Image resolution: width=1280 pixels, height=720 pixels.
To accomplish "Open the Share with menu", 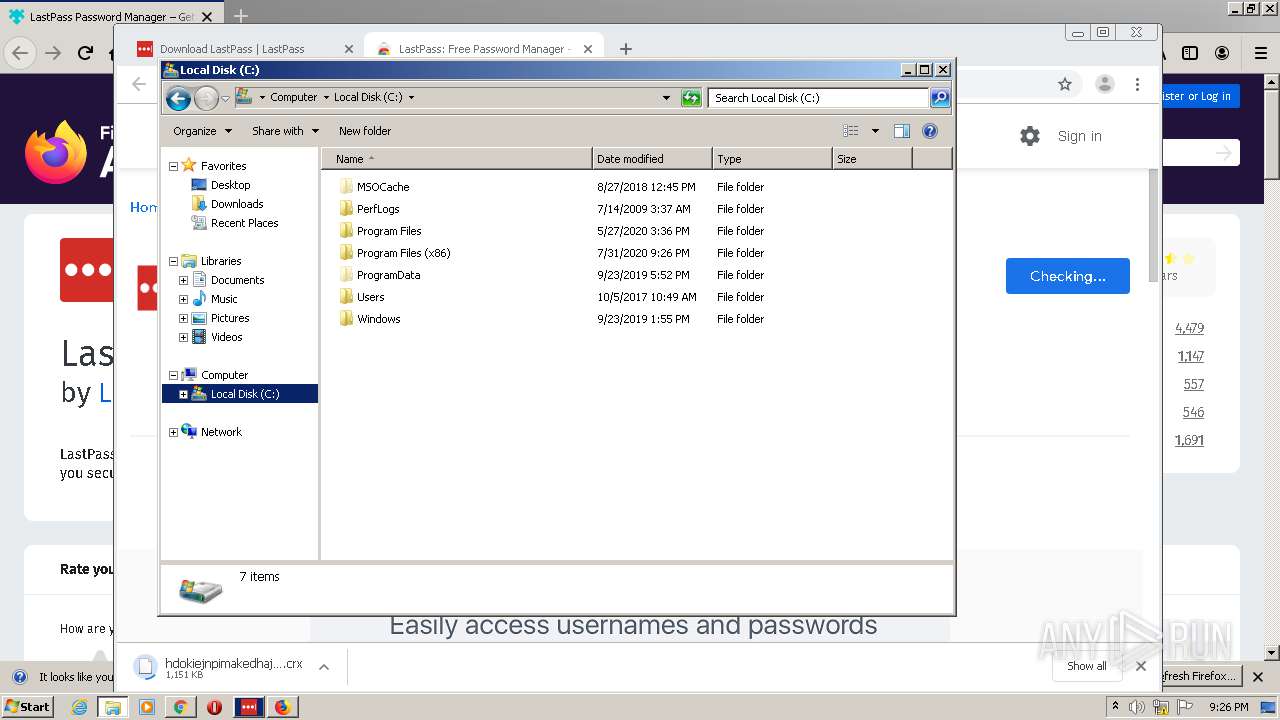I will (x=286, y=131).
